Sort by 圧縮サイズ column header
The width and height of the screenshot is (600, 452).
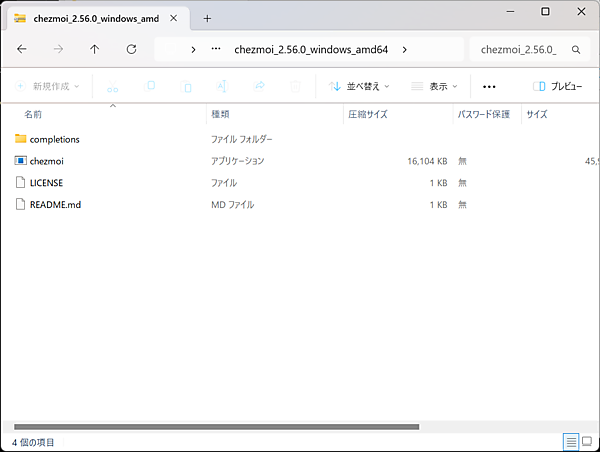(366, 114)
